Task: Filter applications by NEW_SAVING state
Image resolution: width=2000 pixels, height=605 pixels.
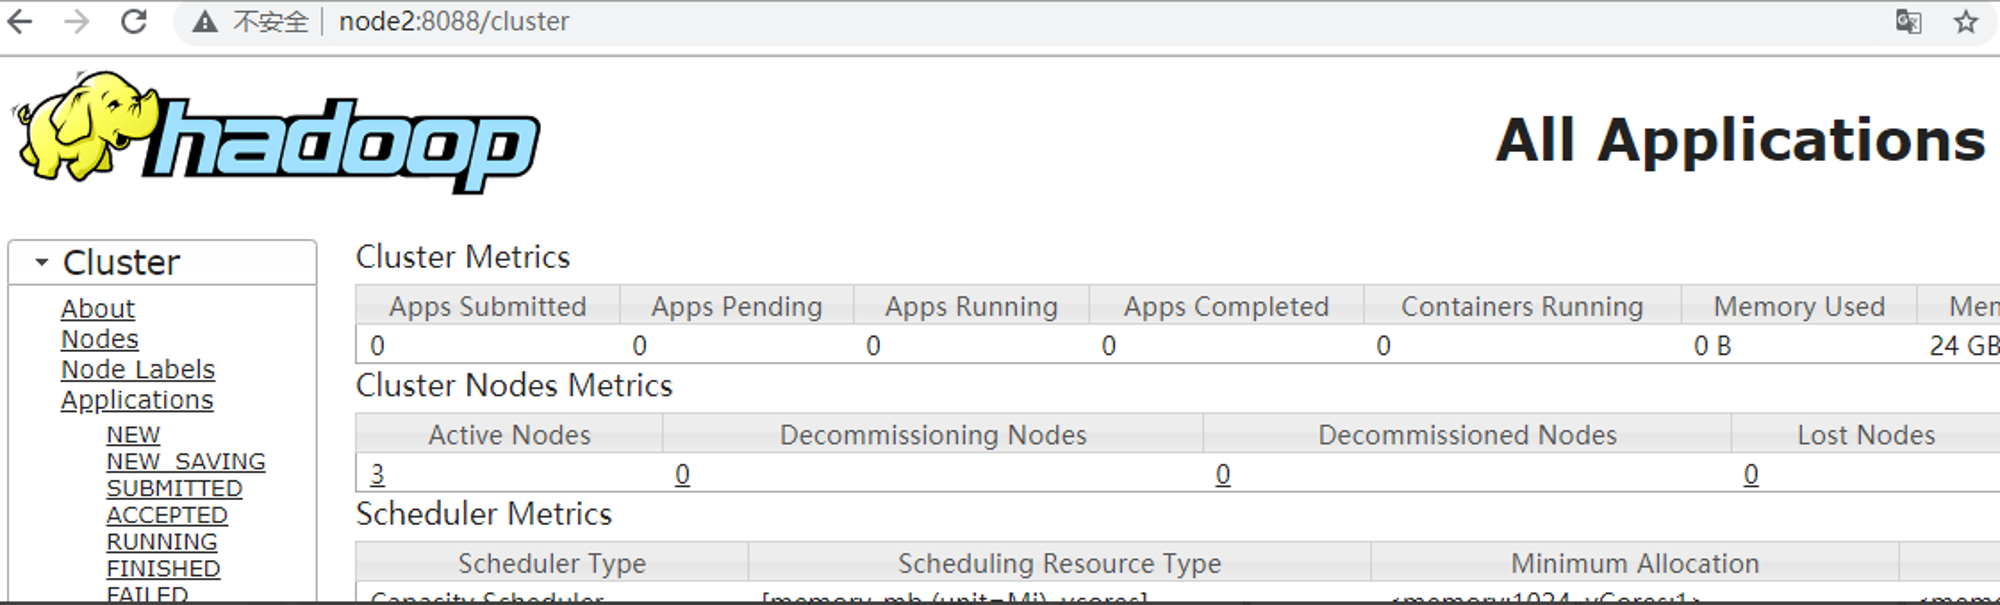Action: (x=186, y=461)
